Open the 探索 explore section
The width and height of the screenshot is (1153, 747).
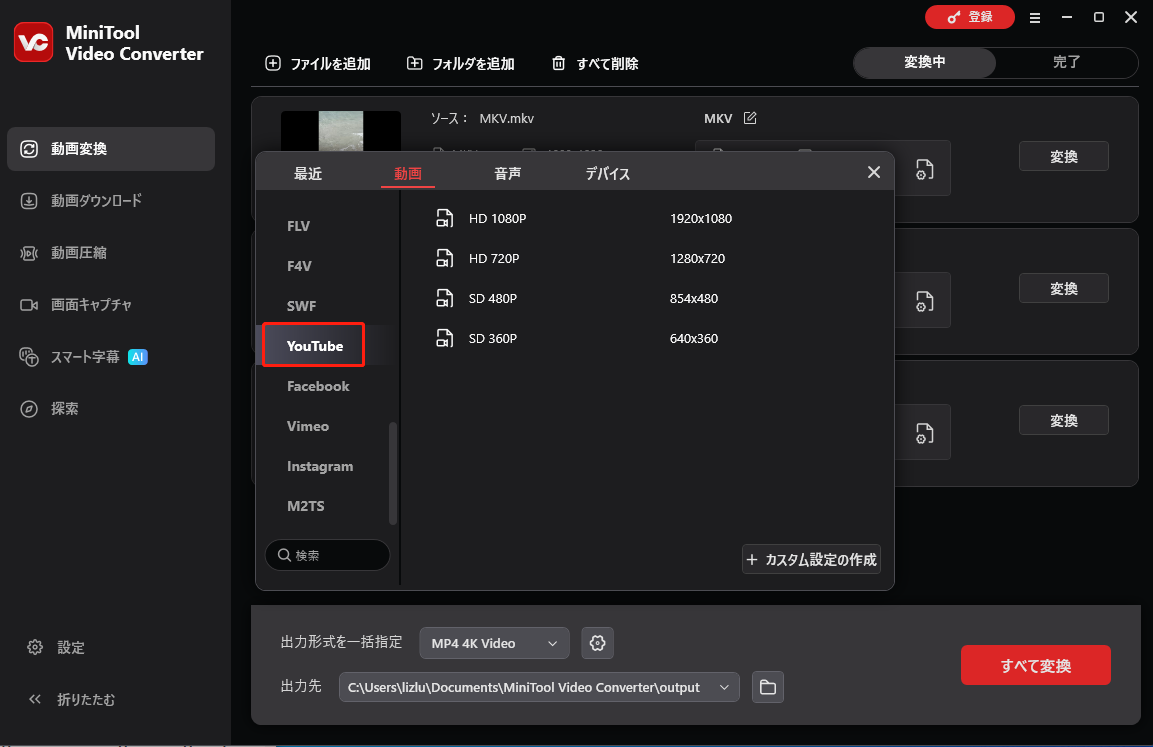[75, 408]
